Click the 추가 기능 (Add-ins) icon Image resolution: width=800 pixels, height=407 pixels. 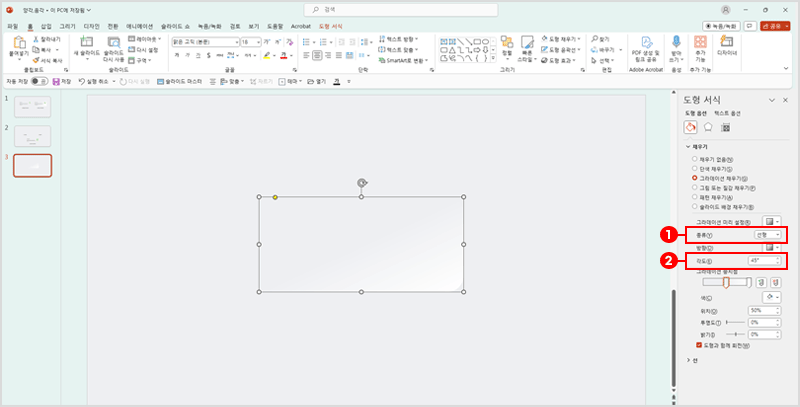700,45
